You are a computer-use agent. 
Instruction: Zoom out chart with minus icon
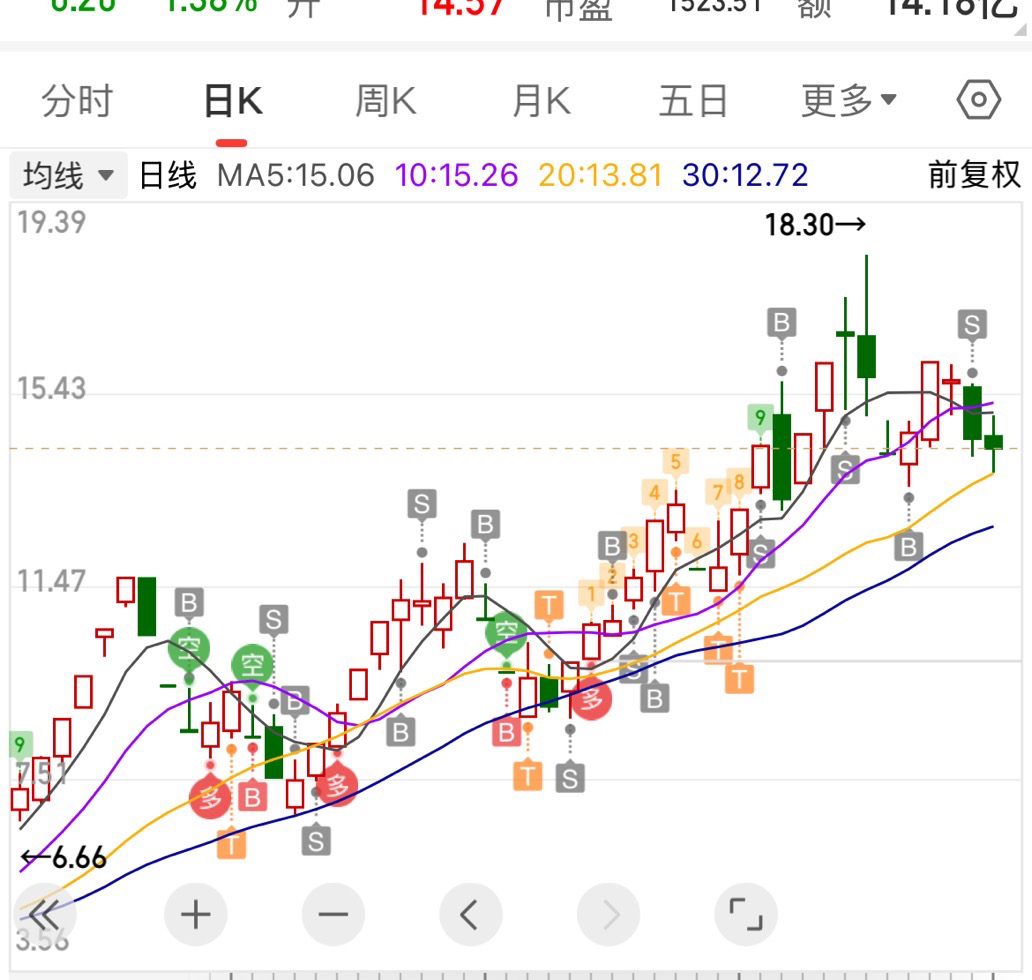click(333, 915)
